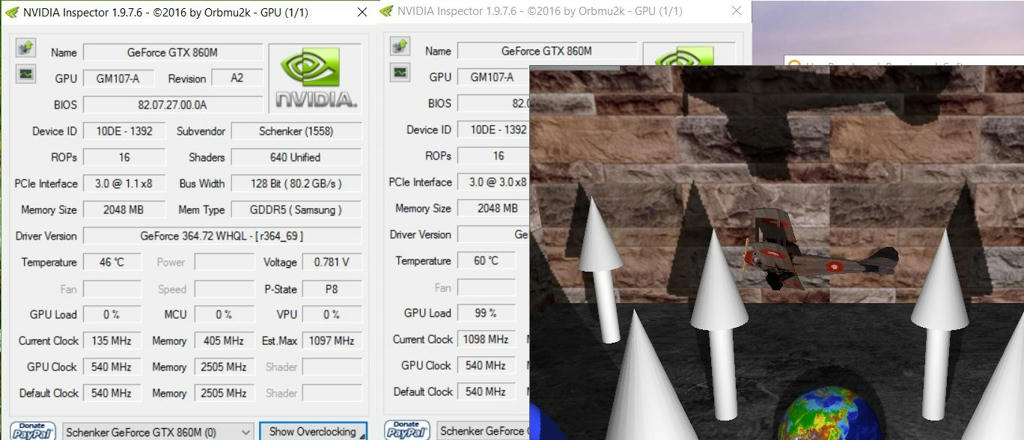
Task: Click the P-State value P8
Action: [332, 289]
